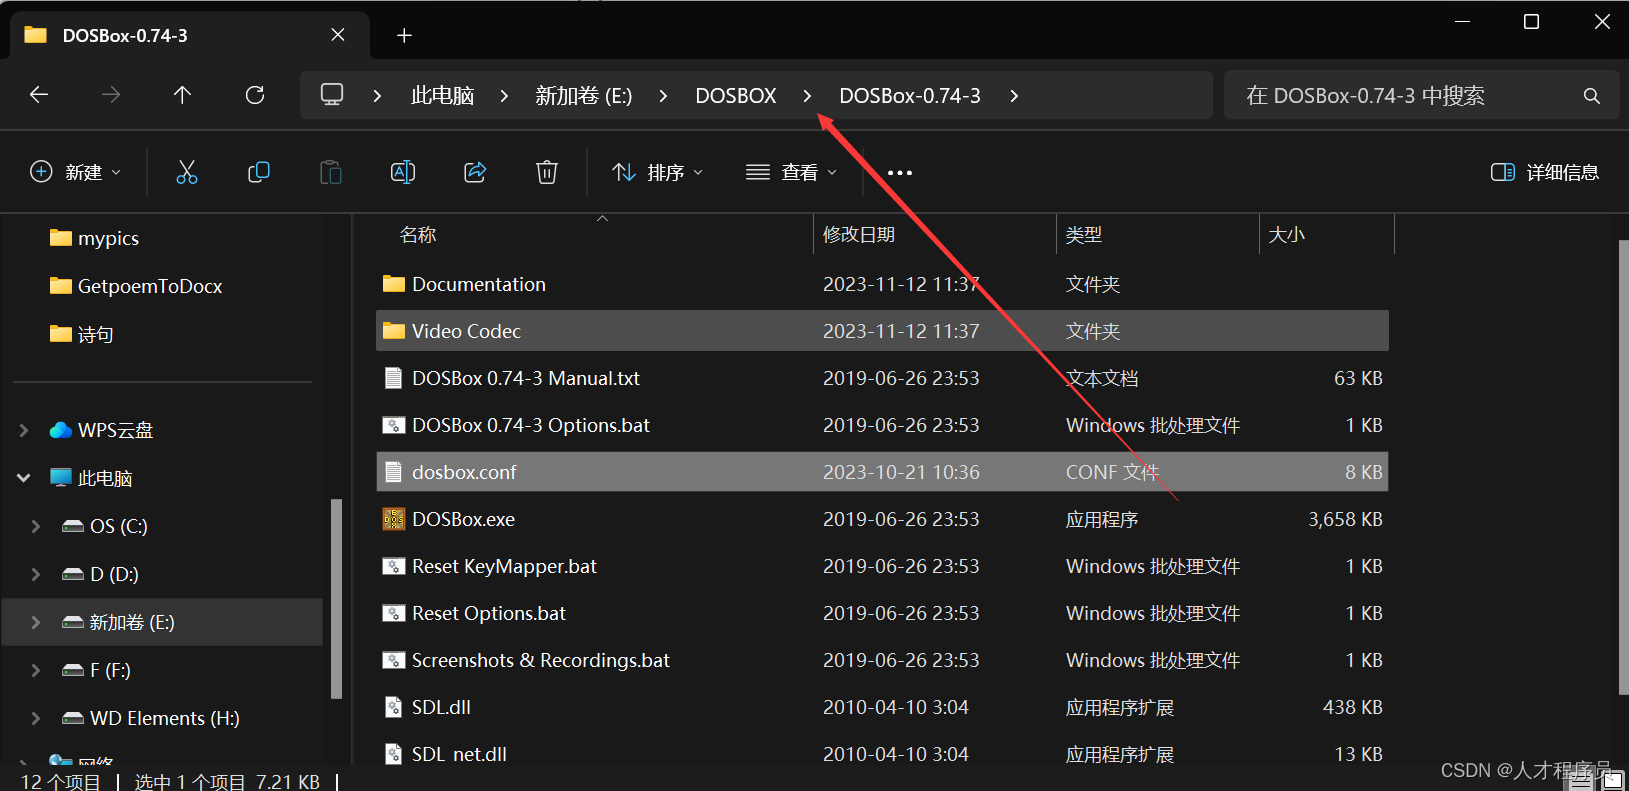The width and height of the screenshot is (1629, 791).
Task: Refresh the current folder view
Action: click(x=255, y=95)
